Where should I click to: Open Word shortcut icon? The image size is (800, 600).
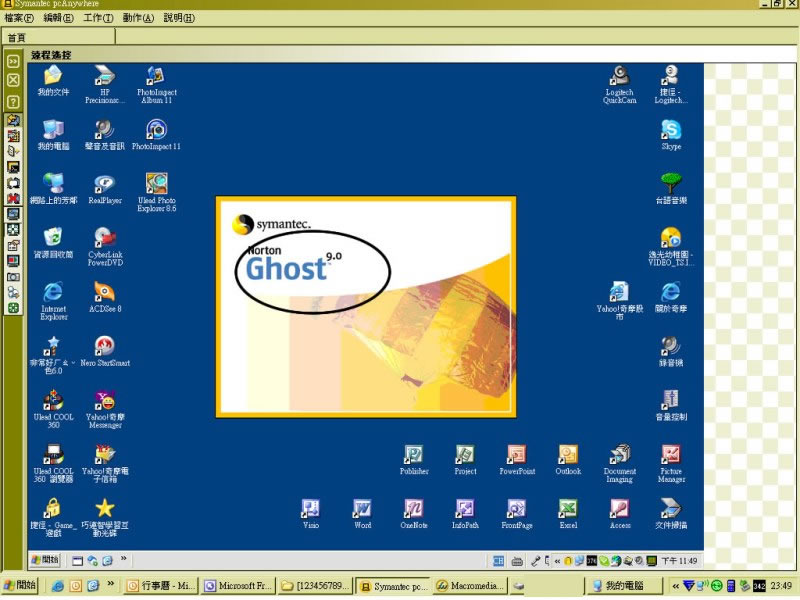coord(362,514)
